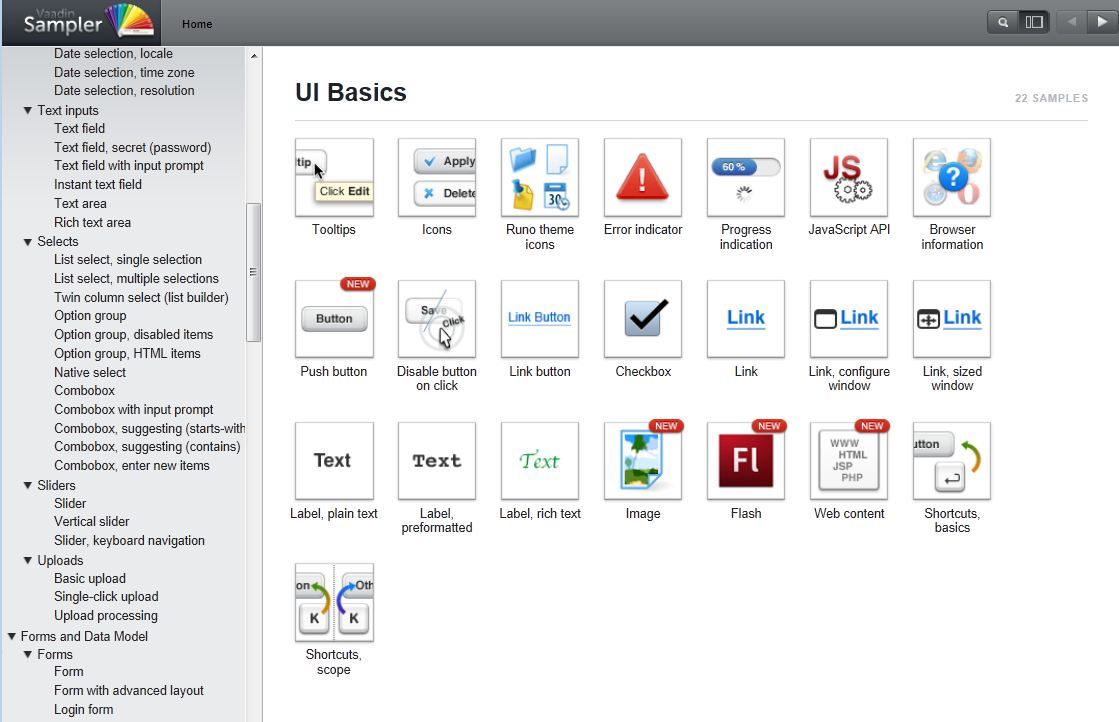The image size is (1119, 722).
Task: Click the Tooltips sample caption
Action: [333, 230]
